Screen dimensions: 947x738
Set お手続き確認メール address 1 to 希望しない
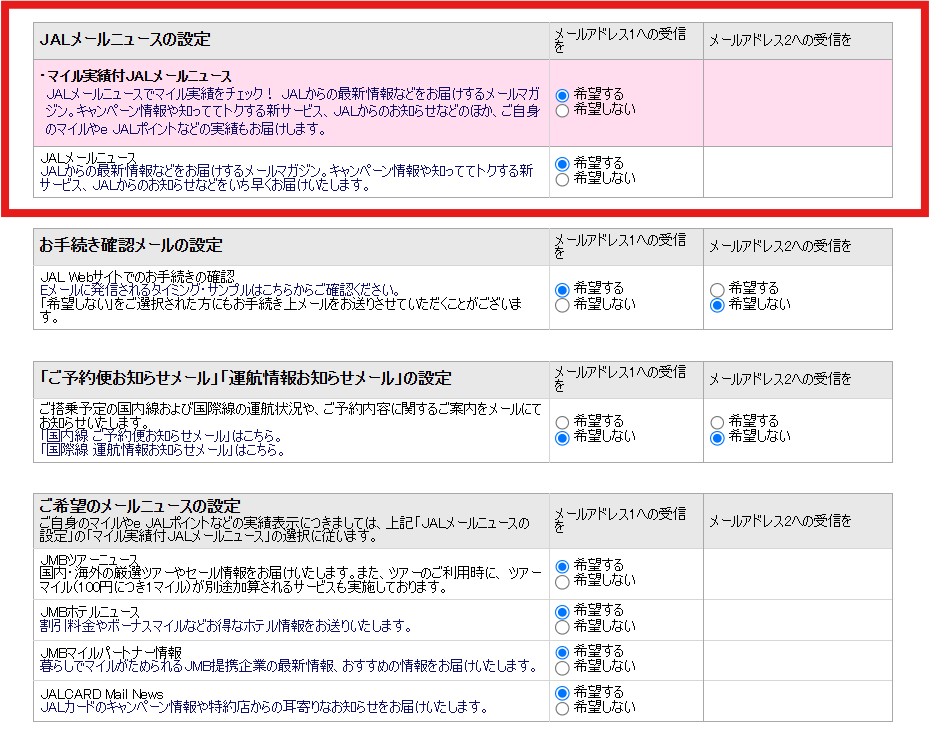562,305
